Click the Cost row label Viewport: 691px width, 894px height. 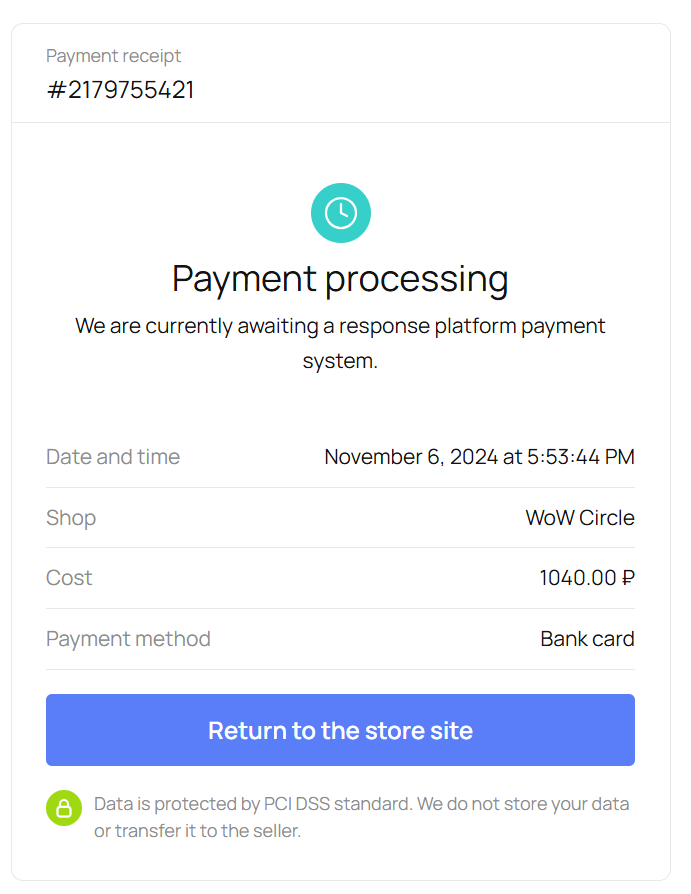[69, 578]
